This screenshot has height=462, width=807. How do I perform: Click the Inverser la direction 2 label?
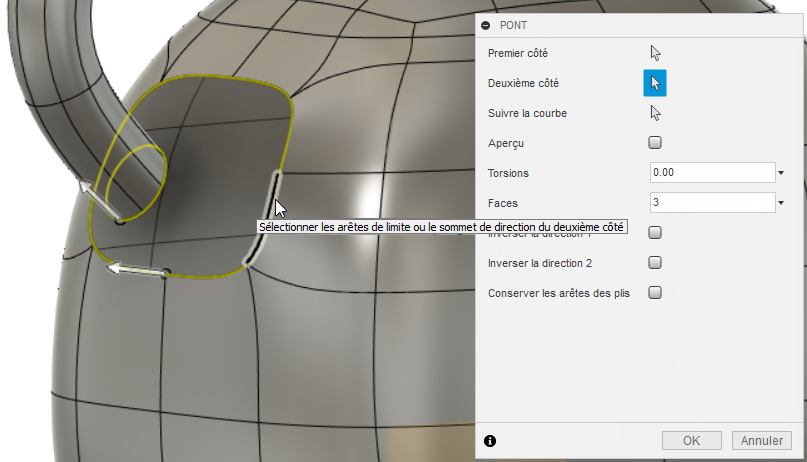point(540,263)
